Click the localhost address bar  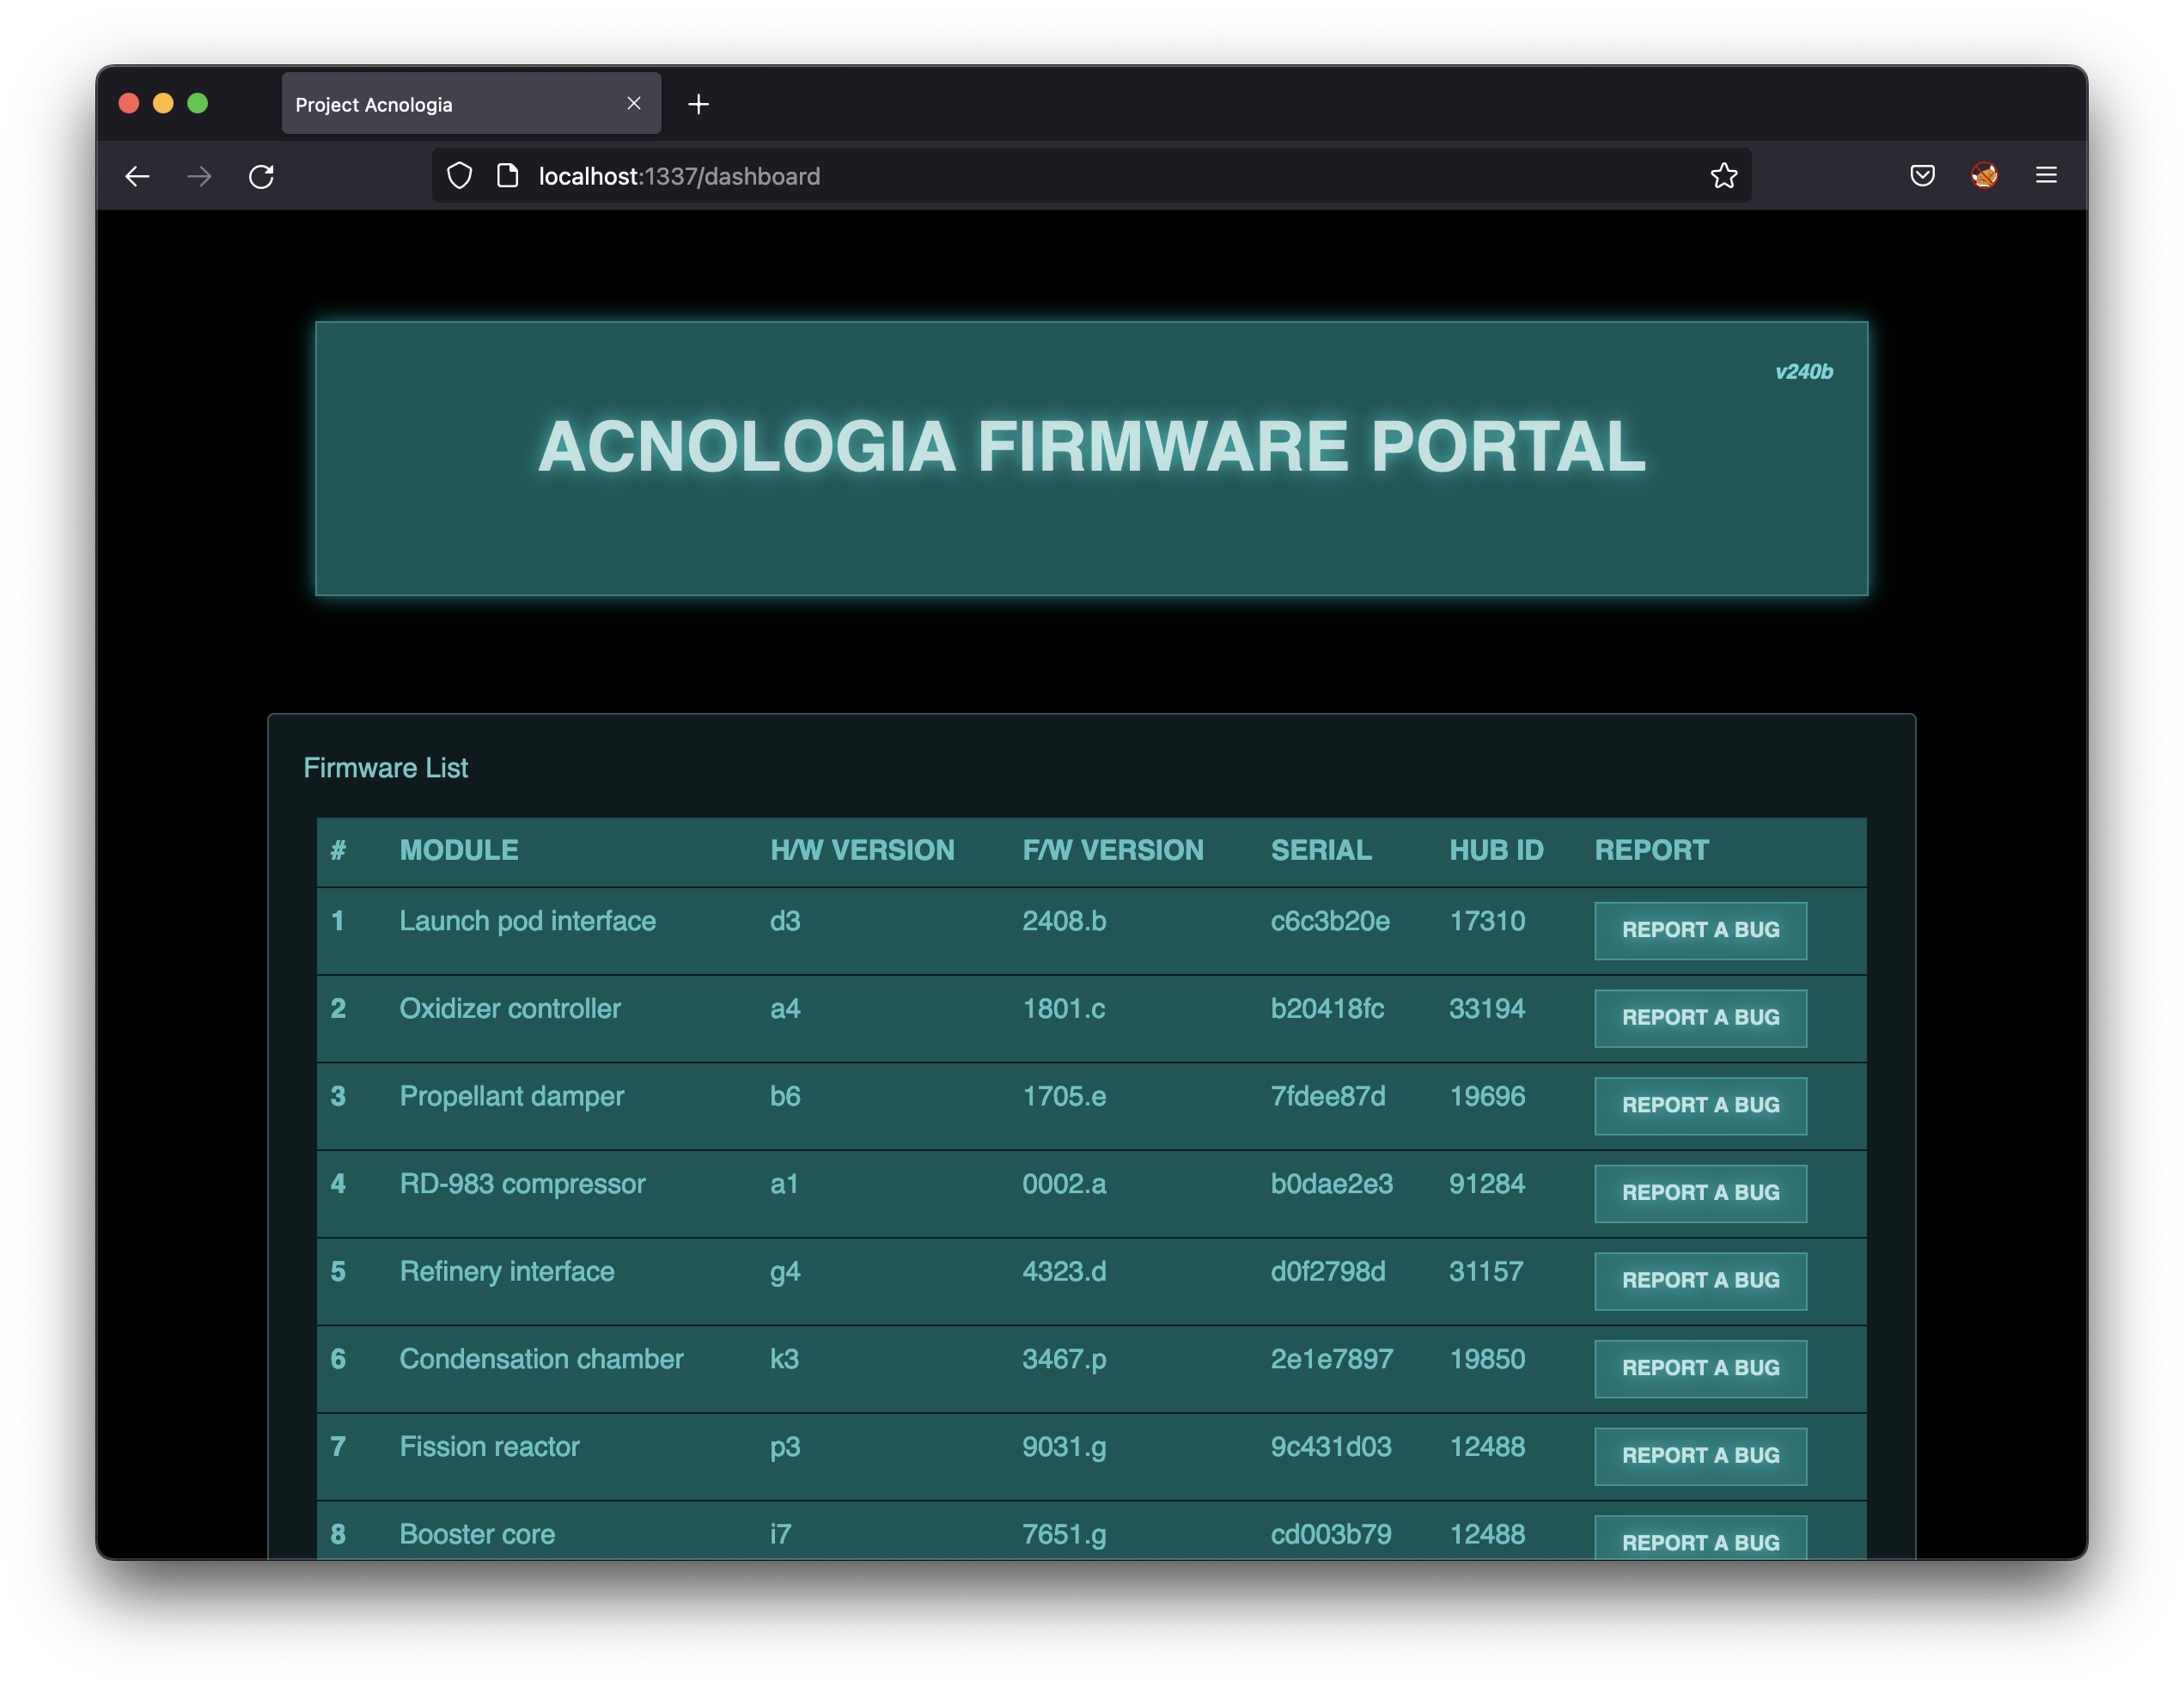[1100, 176]
